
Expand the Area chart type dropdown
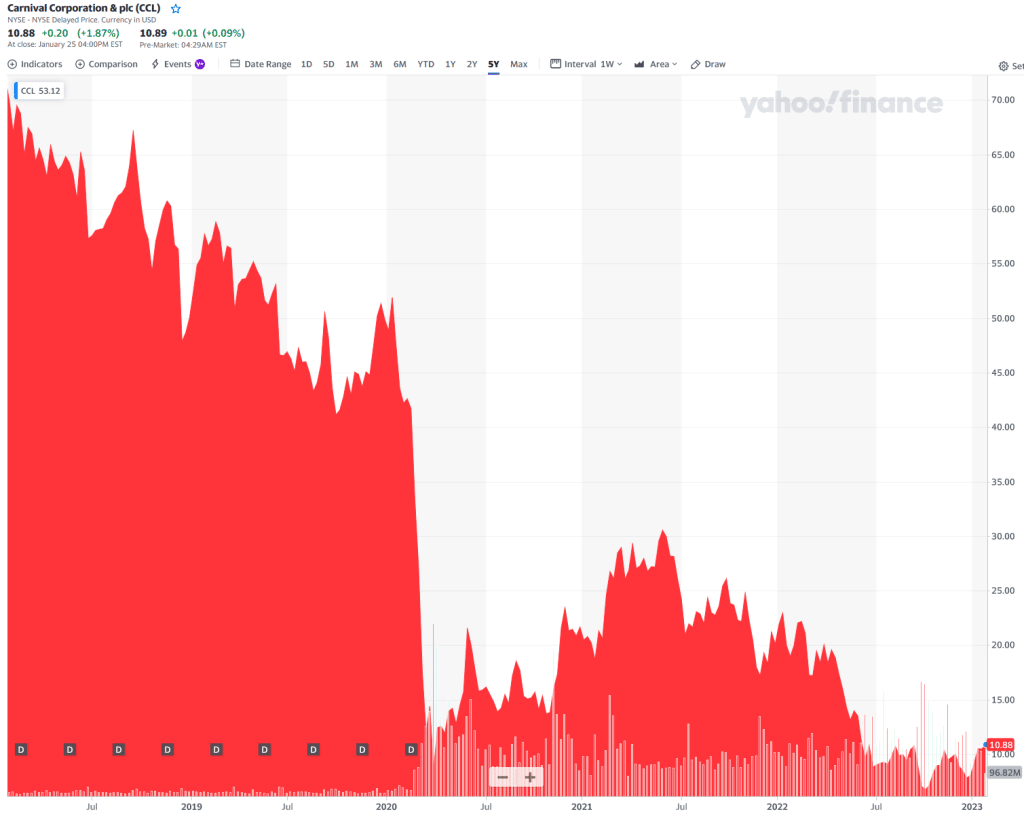point(655,64)
